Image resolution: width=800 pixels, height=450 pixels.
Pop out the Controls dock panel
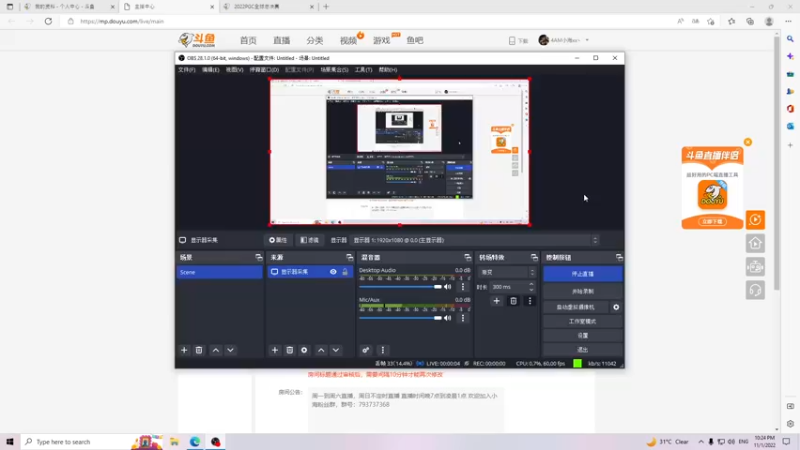pos(619,257)
